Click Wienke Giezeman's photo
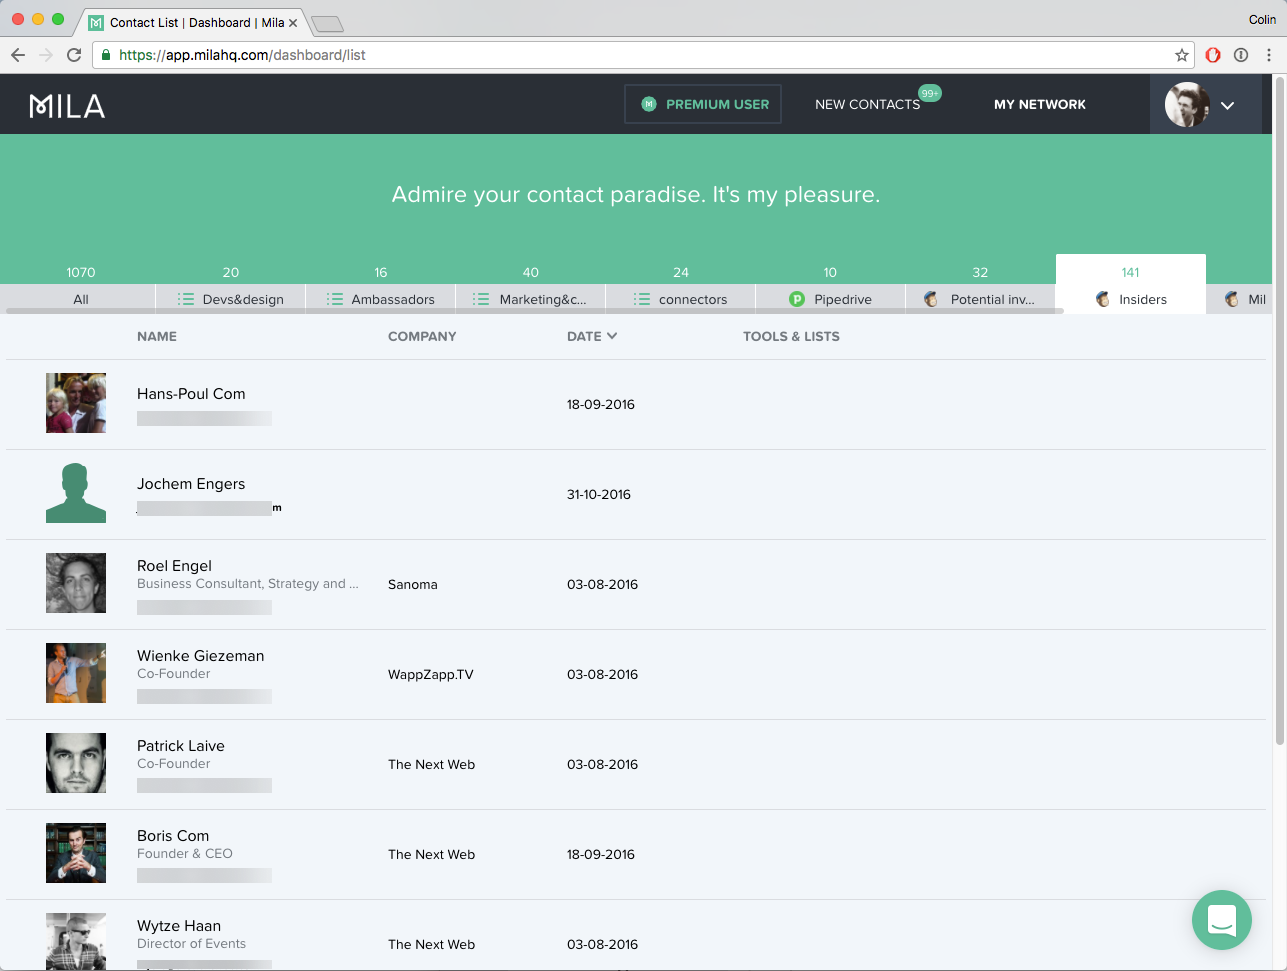Viewport: 1287px width, 971px height. (76, 673)
